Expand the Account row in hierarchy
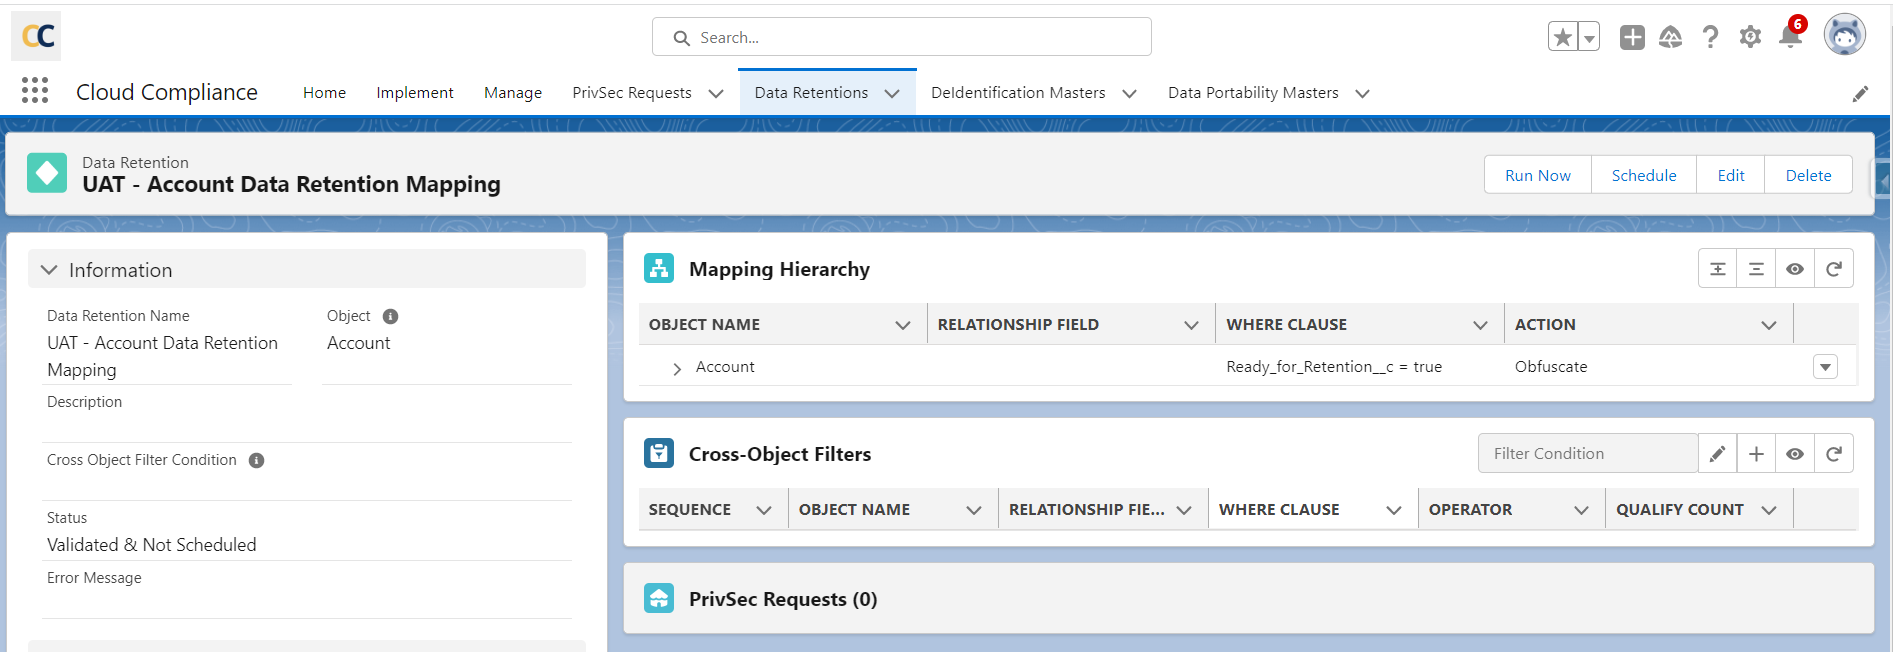The height and width of the screenshot is (652, 1893). 677,368
